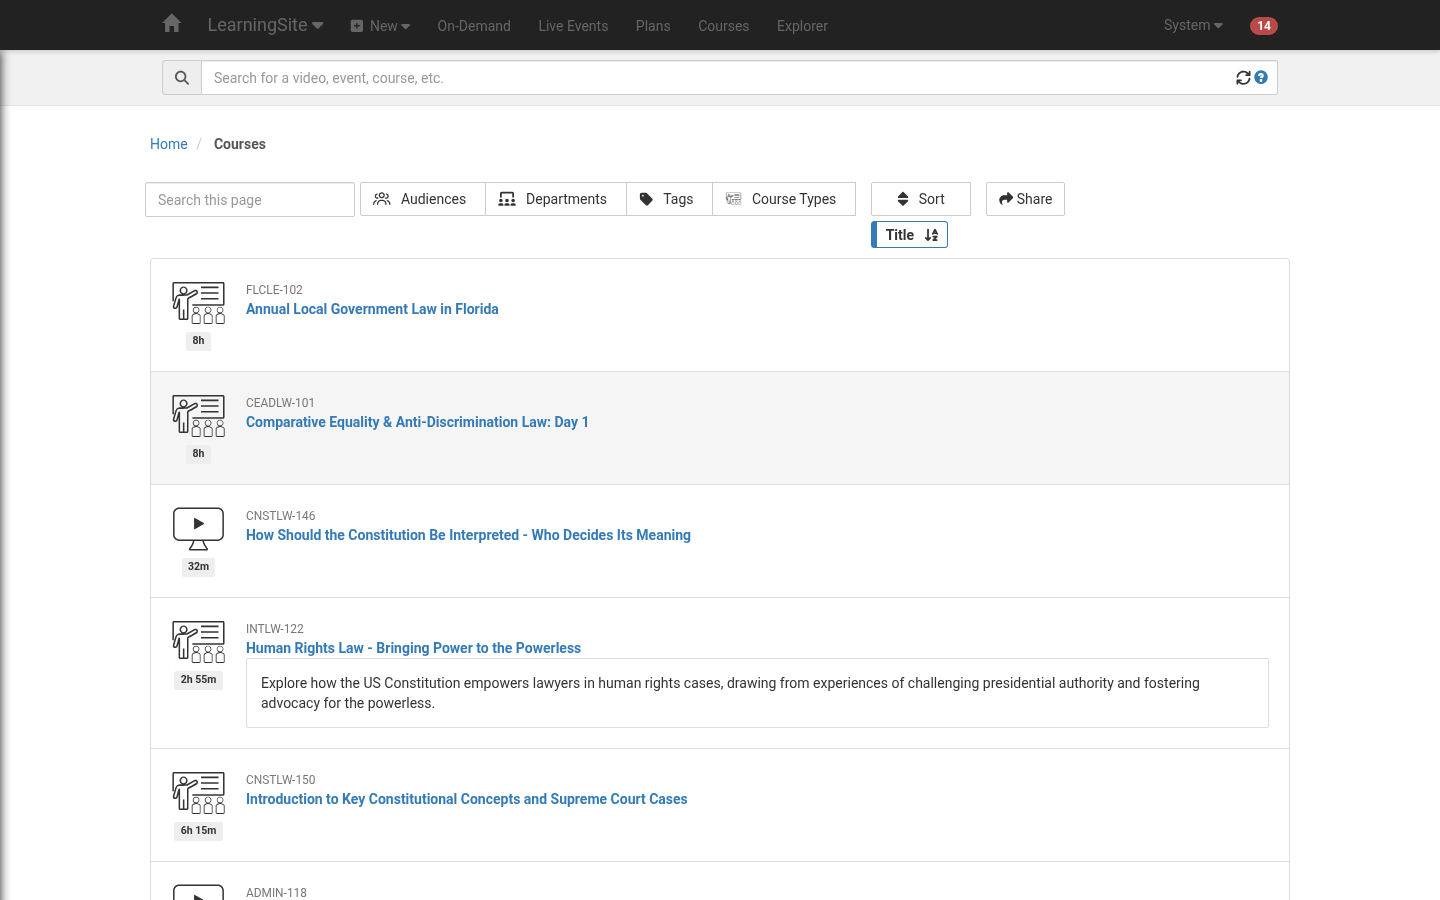Viewport: 1440px width, 900px height.
Task: Click the classroom icon for CEADLW-101
Action: tap(198, 416)
